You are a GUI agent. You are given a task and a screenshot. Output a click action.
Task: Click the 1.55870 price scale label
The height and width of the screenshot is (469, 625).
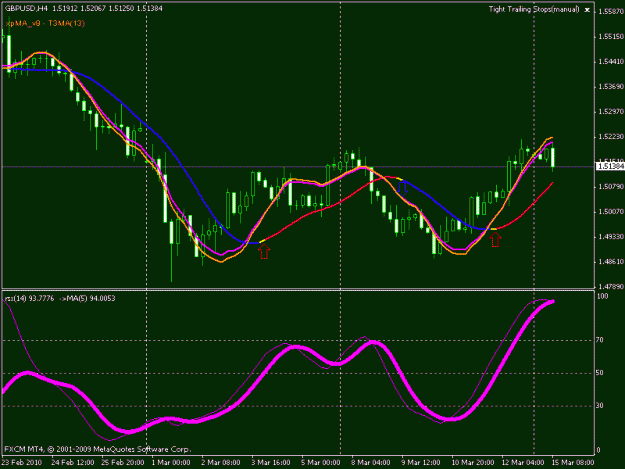[611, 12]
